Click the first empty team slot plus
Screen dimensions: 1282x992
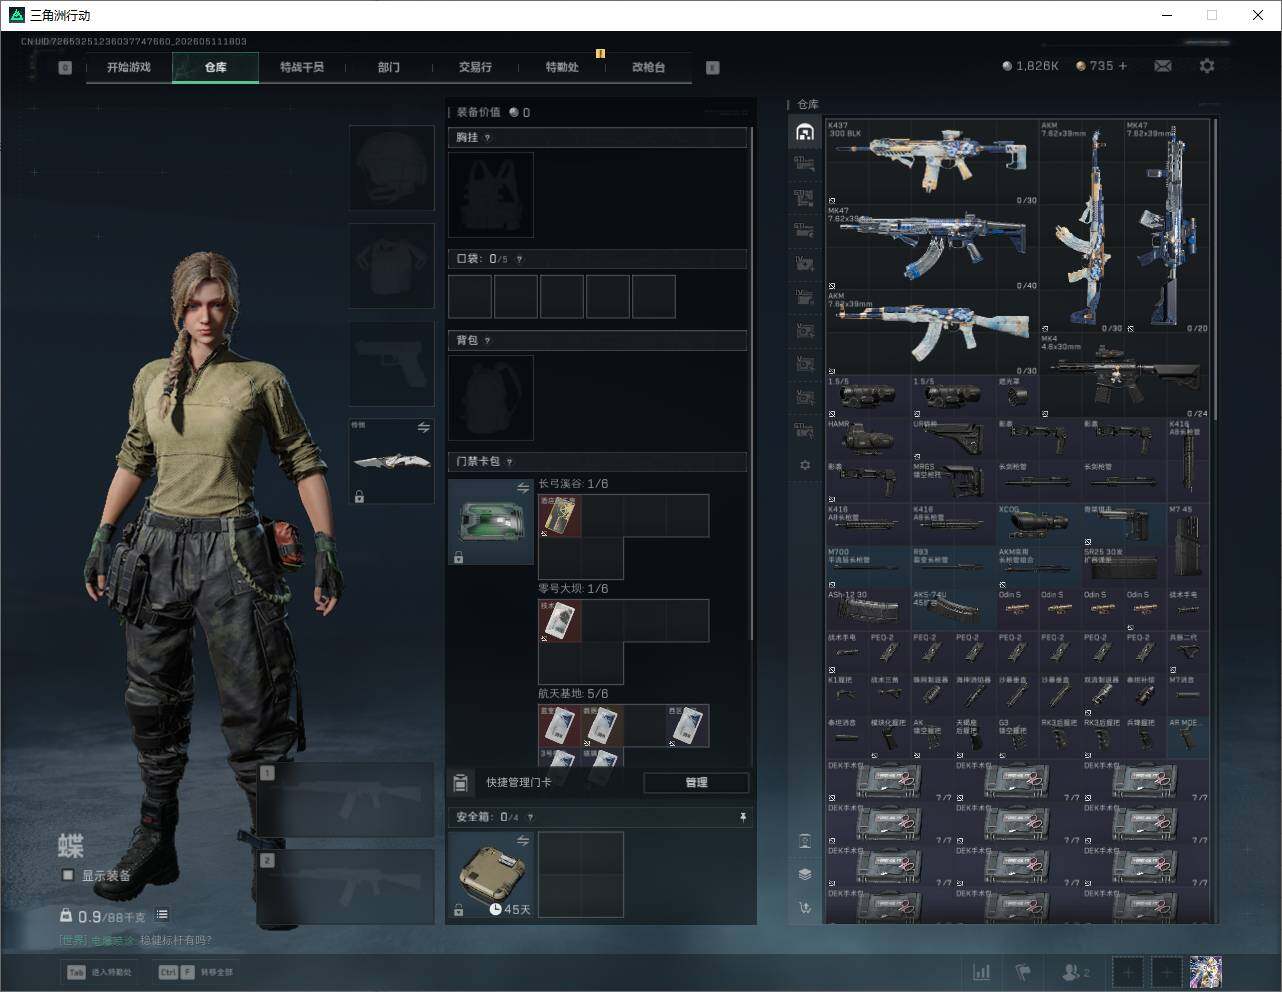[x=1128, y=972]
